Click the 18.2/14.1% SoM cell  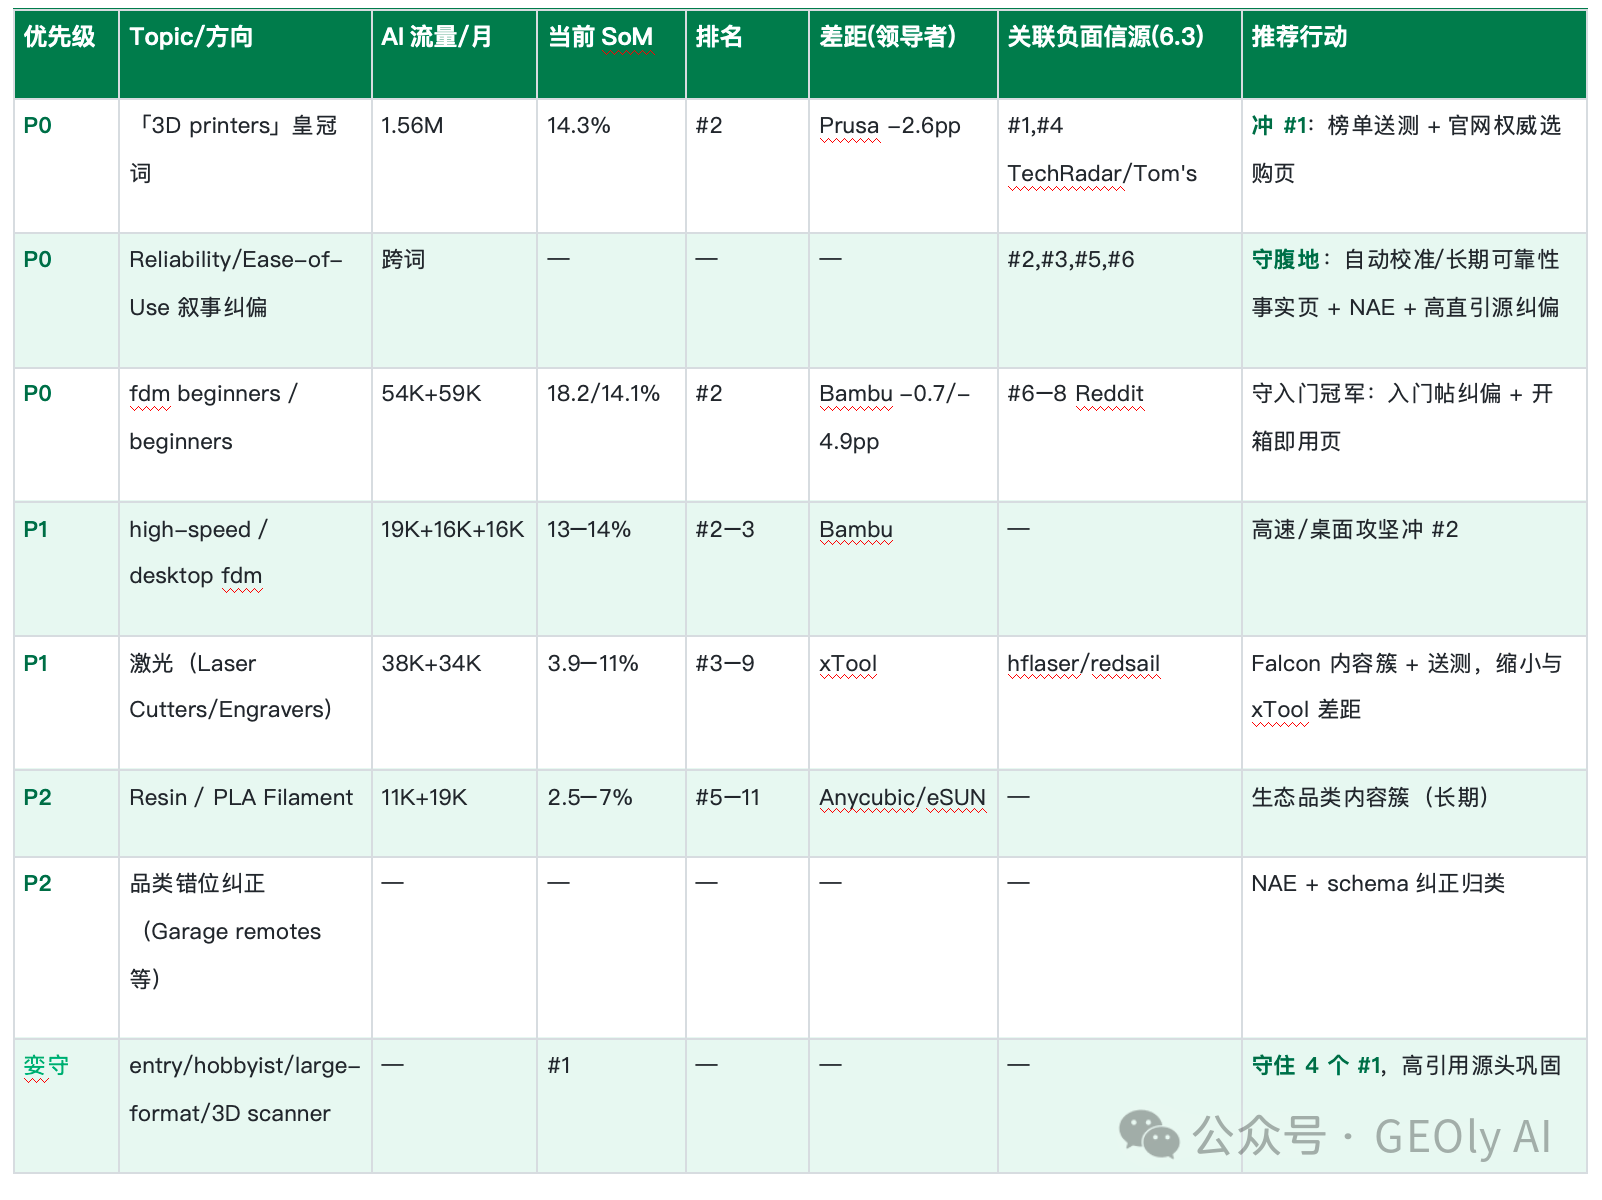tap(611, 434)
